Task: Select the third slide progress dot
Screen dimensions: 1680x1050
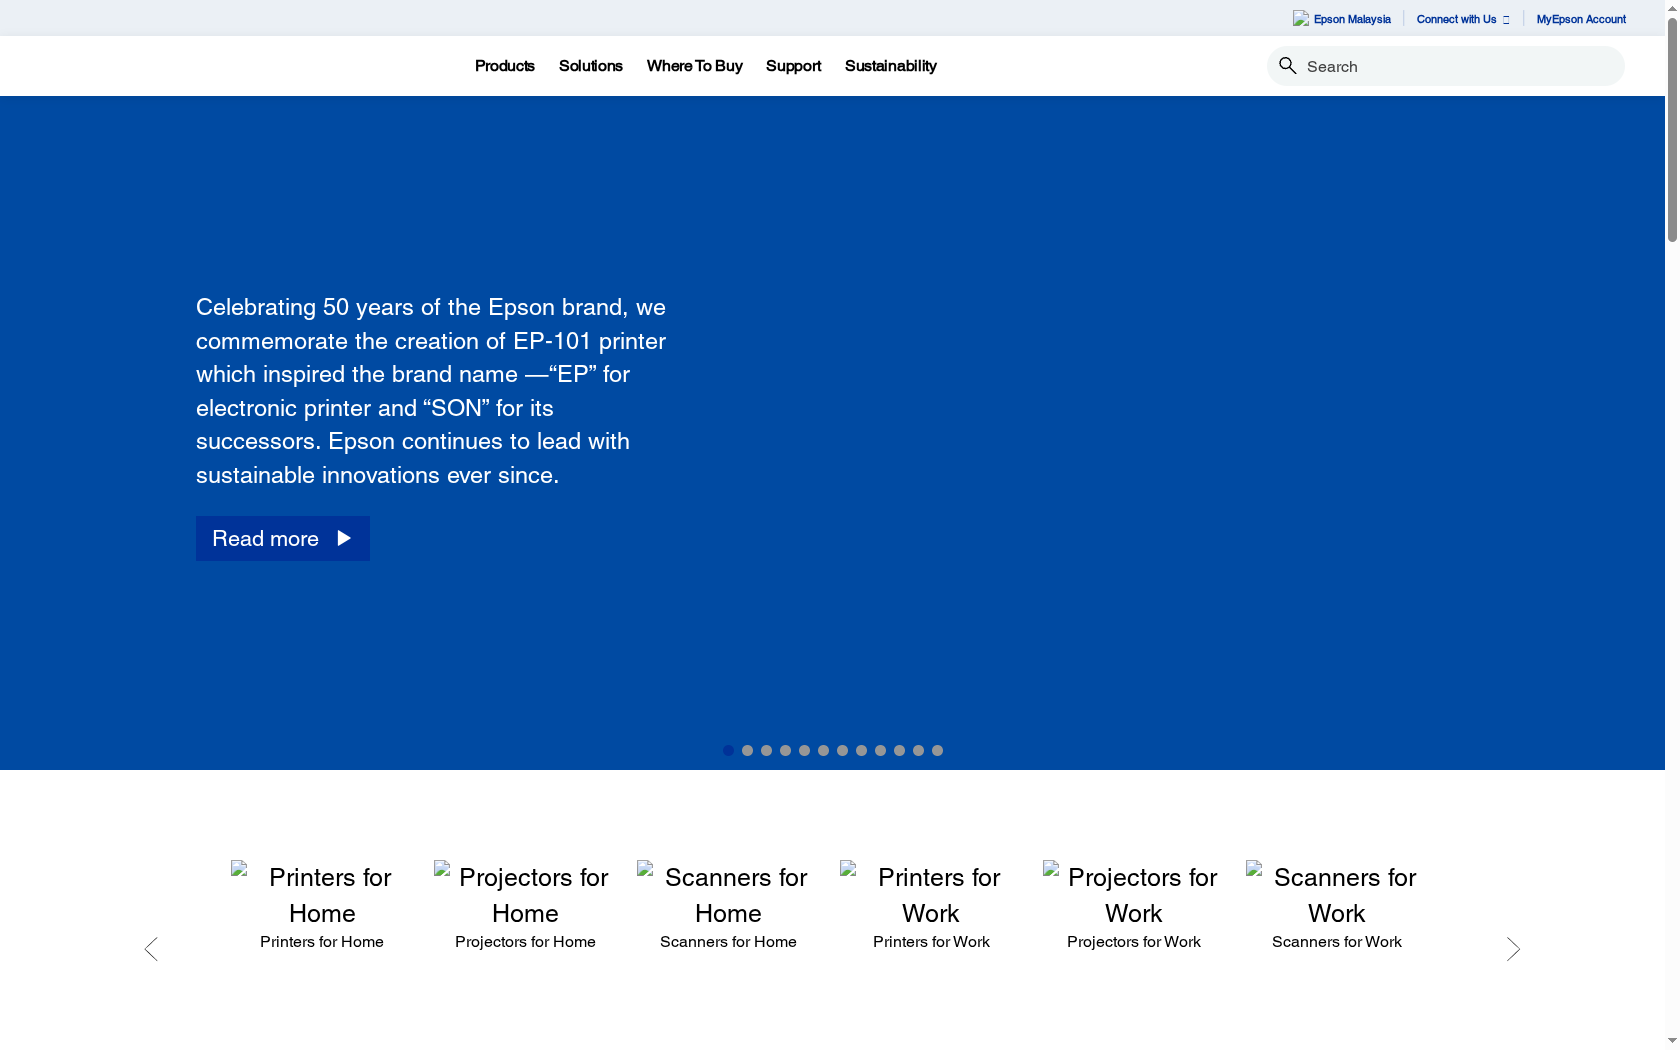Action: [766, 750]
